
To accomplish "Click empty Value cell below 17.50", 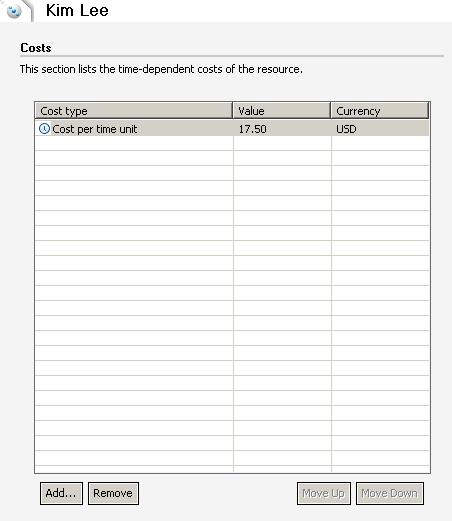I will [282, 143].
